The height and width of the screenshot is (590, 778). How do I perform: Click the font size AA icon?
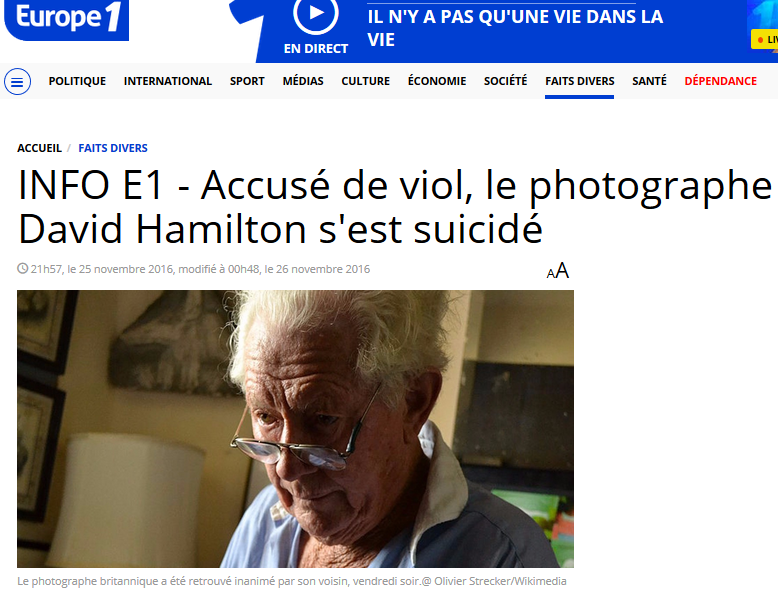(x=558, y=271)
